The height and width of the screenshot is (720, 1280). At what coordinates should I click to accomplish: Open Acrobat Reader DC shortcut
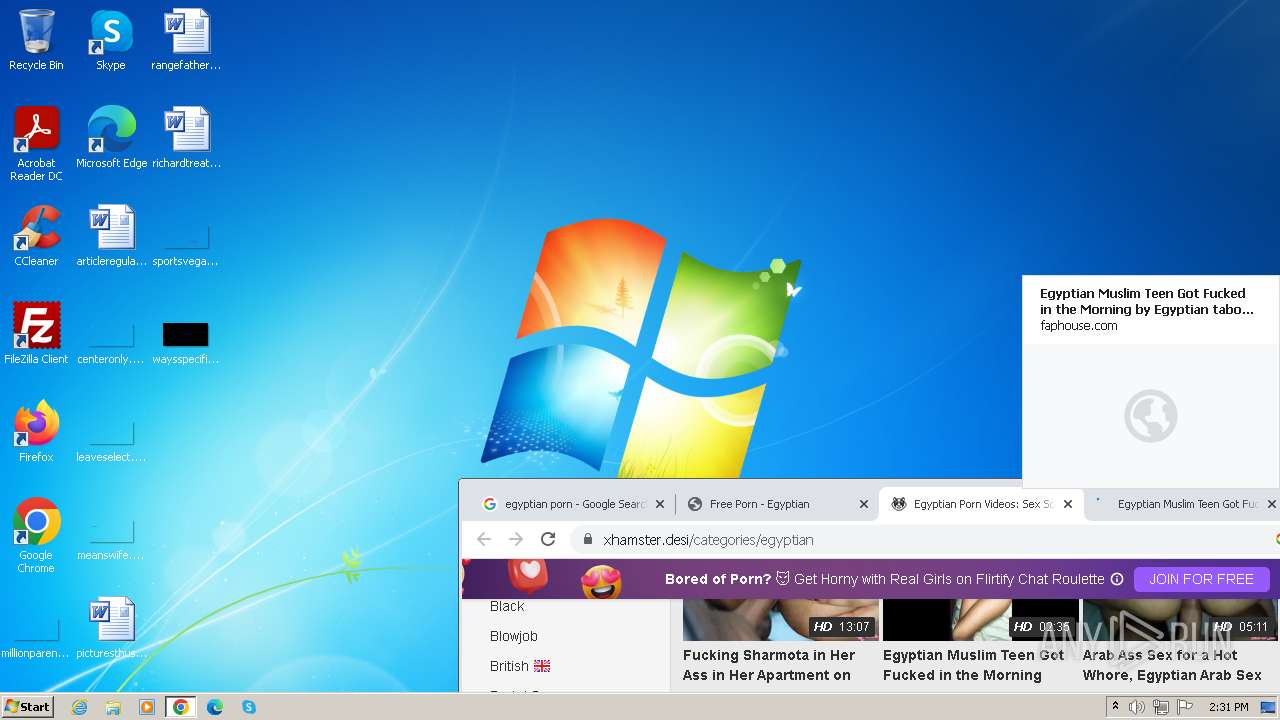point(36,144)
